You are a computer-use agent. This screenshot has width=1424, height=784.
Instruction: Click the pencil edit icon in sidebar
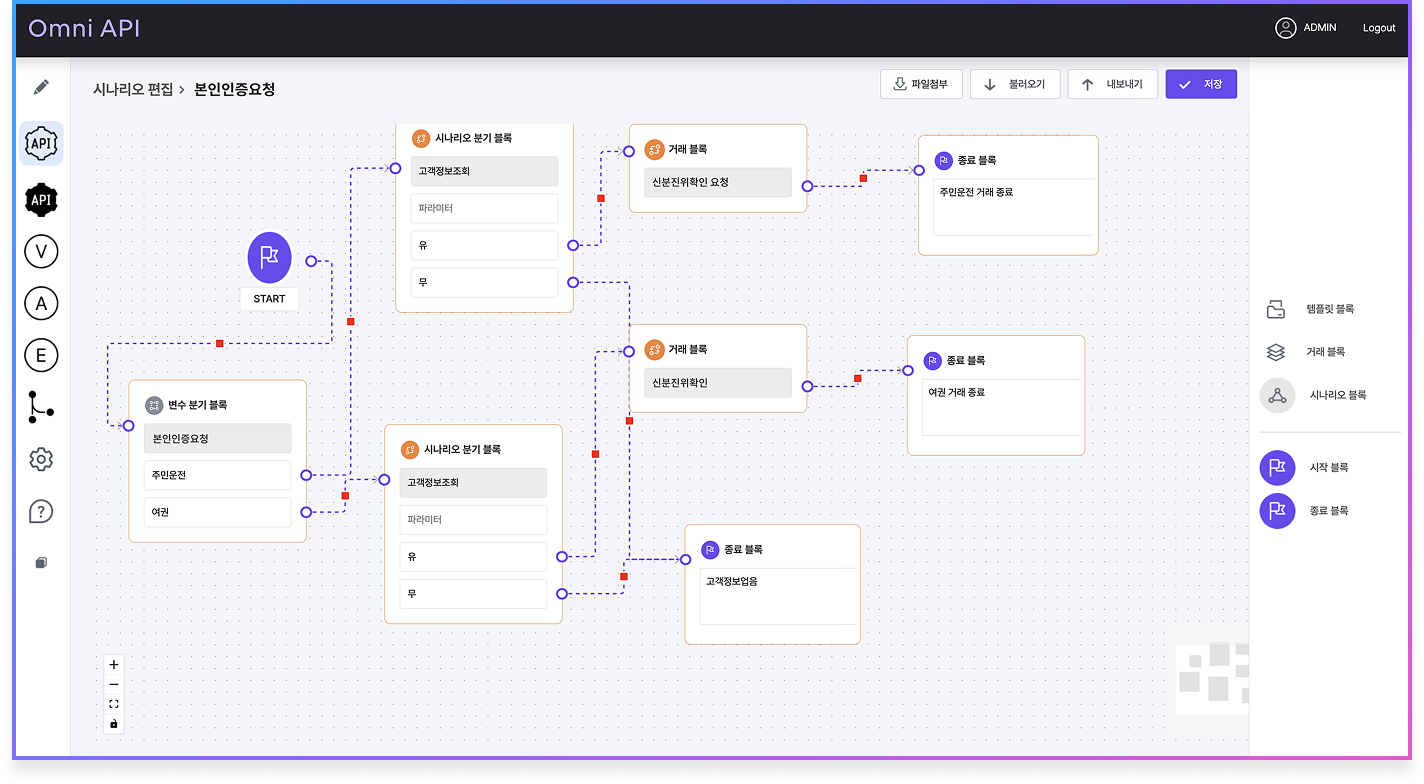pos(41,87)
